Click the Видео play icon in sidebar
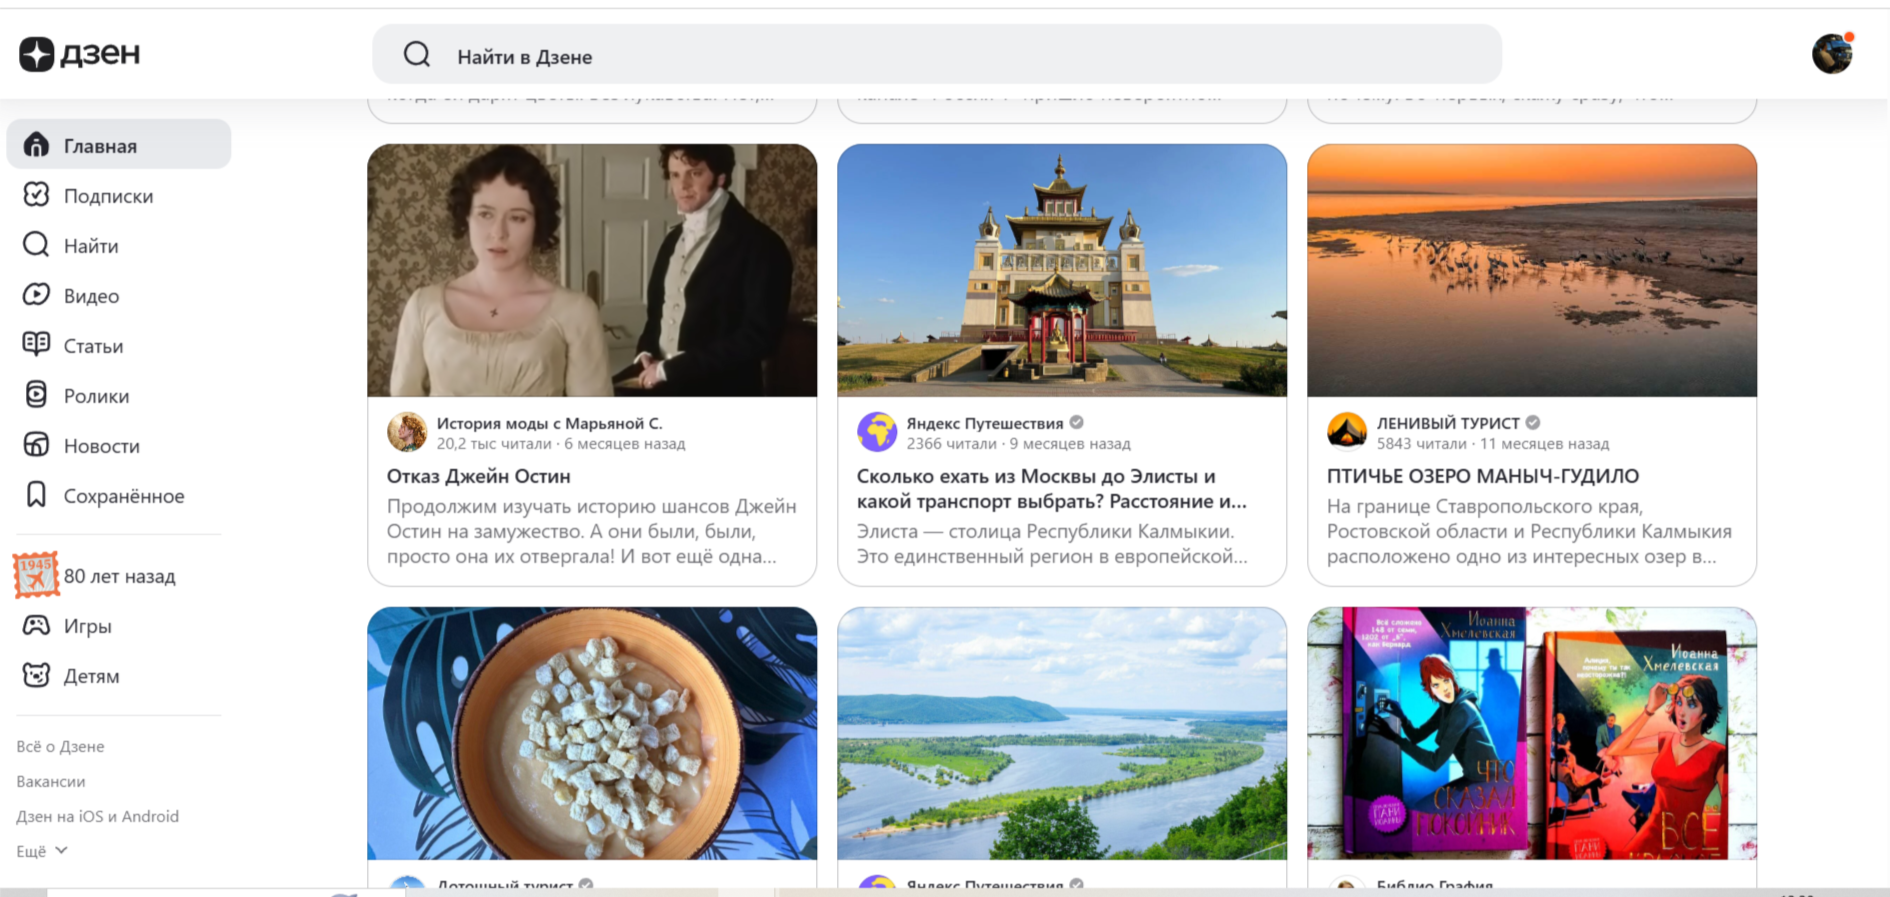The width and height of the screenshot is (1890, 897). pyautogui.click(x=36, y=295)
